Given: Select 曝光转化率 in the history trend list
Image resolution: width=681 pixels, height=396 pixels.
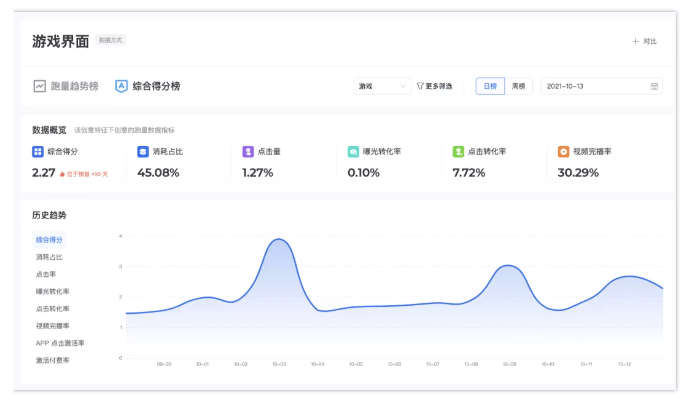Looking at the screenshot, I should point(53,291).
